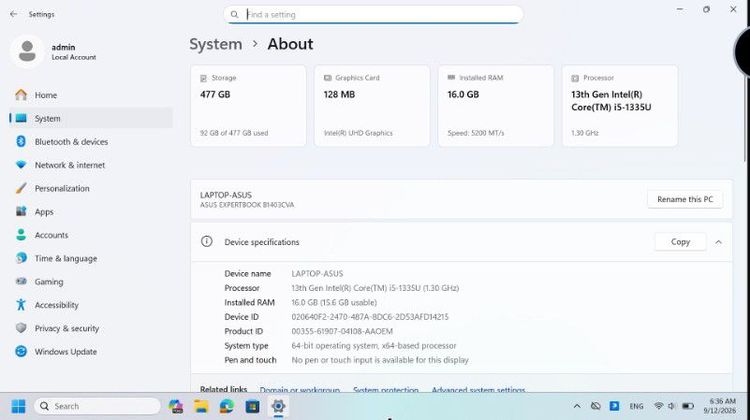Image resolution: width=750 pixels, height=420 pixels.
Task: Open the Graphics Card 128 MB card
Action: 372,106
